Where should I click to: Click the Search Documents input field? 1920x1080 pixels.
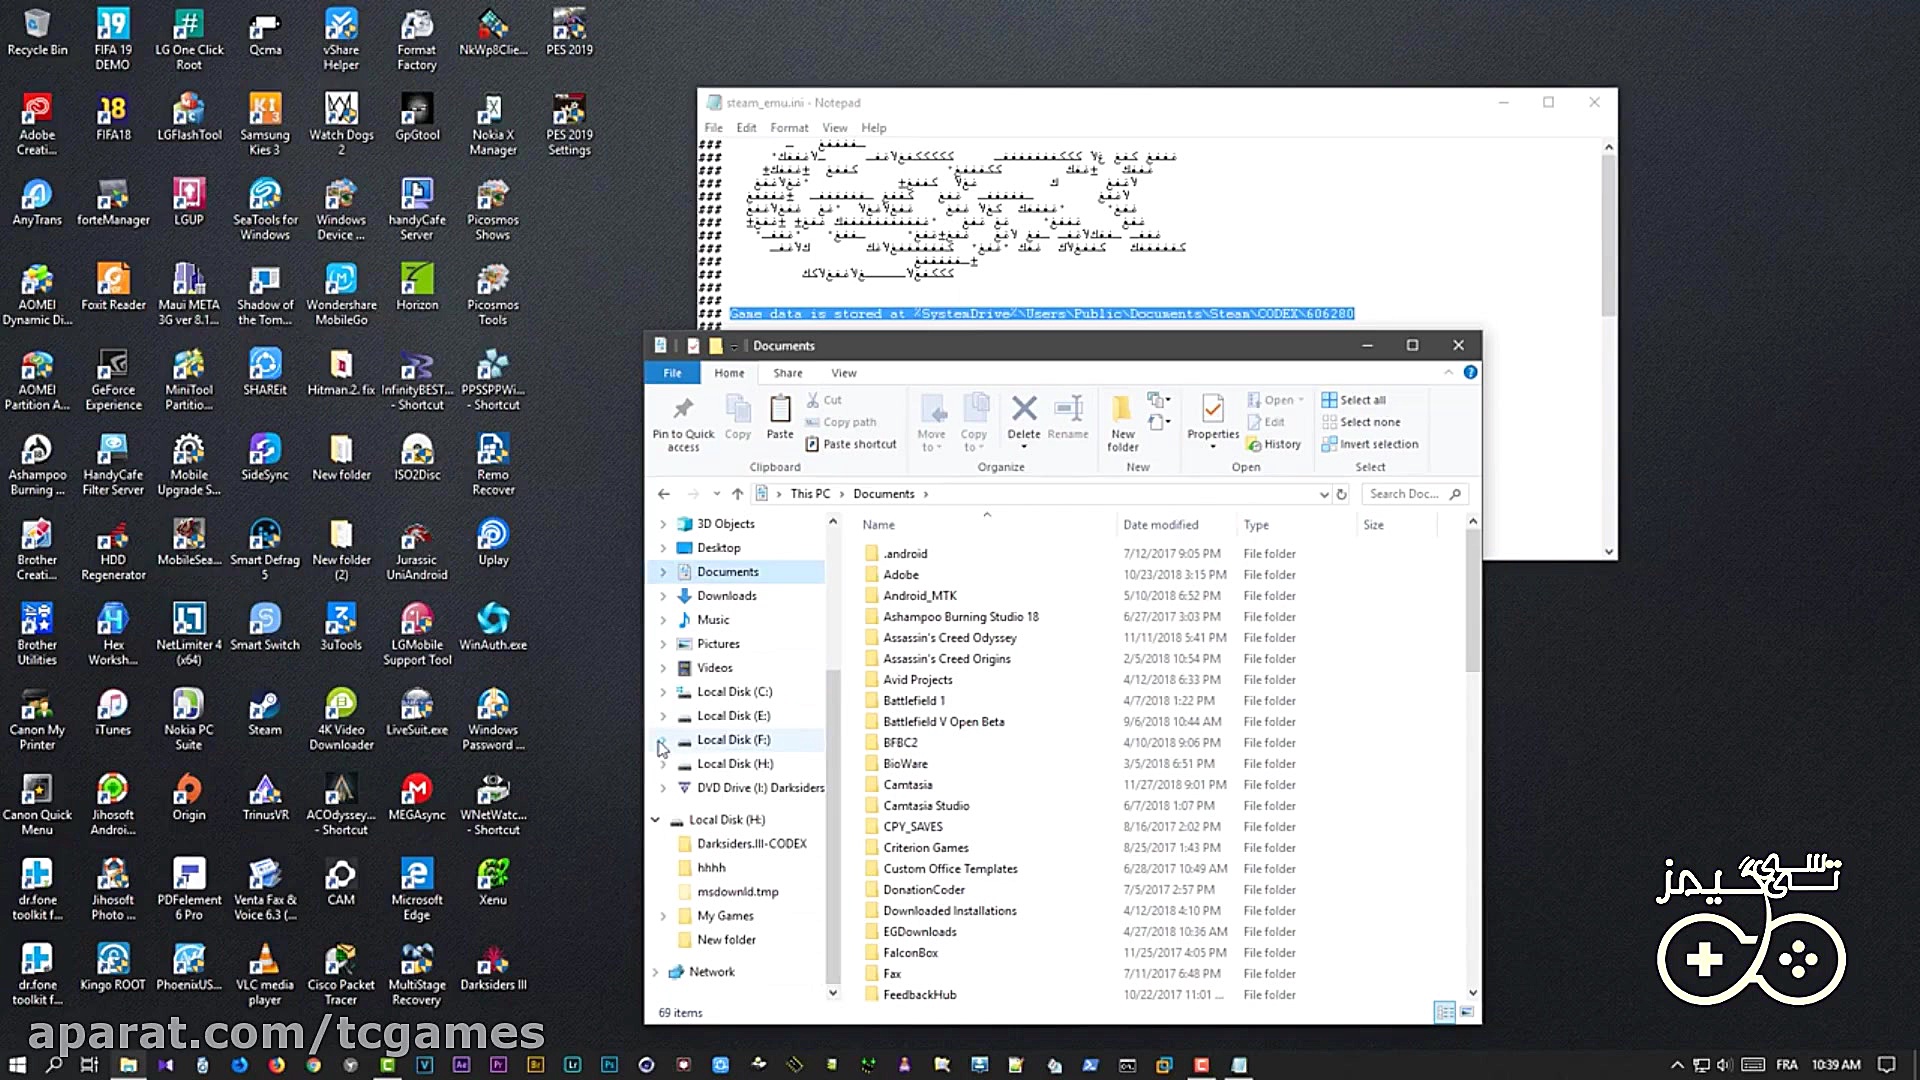coord(1404,494)
